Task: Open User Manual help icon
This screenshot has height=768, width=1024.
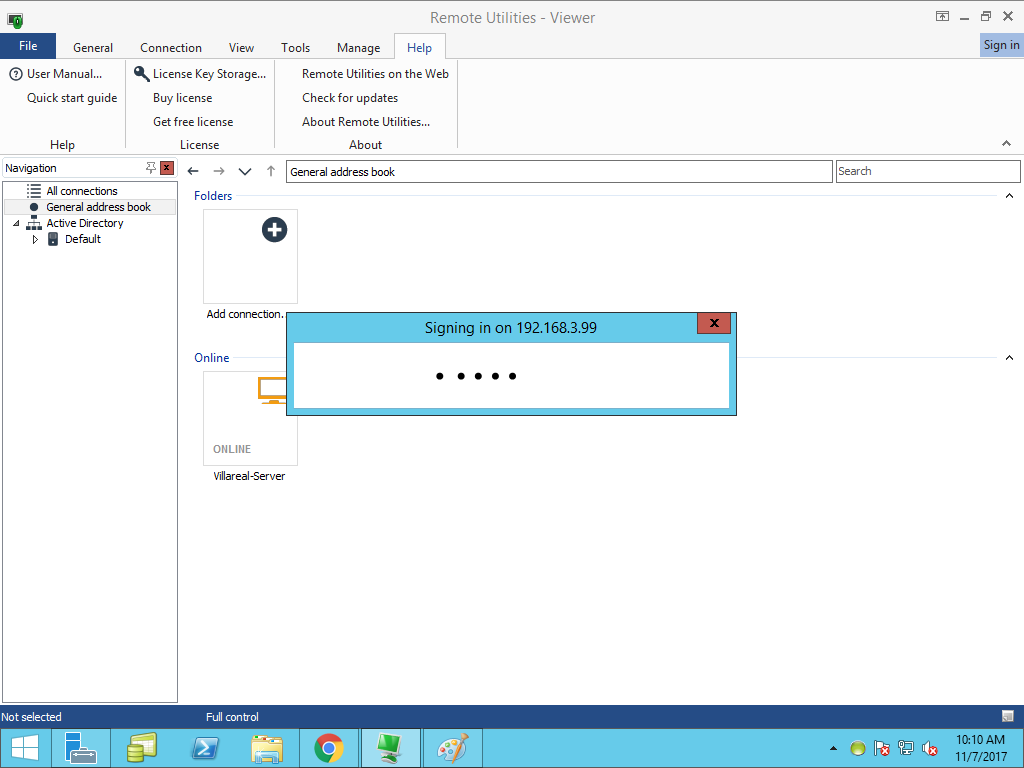Action: (16, 74)
